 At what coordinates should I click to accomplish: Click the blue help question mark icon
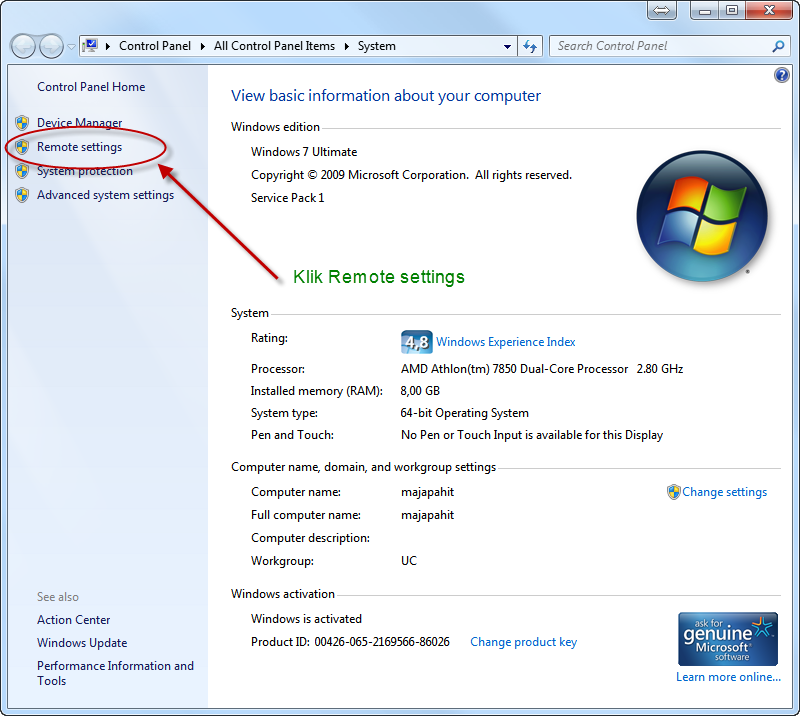click(781, 75)
